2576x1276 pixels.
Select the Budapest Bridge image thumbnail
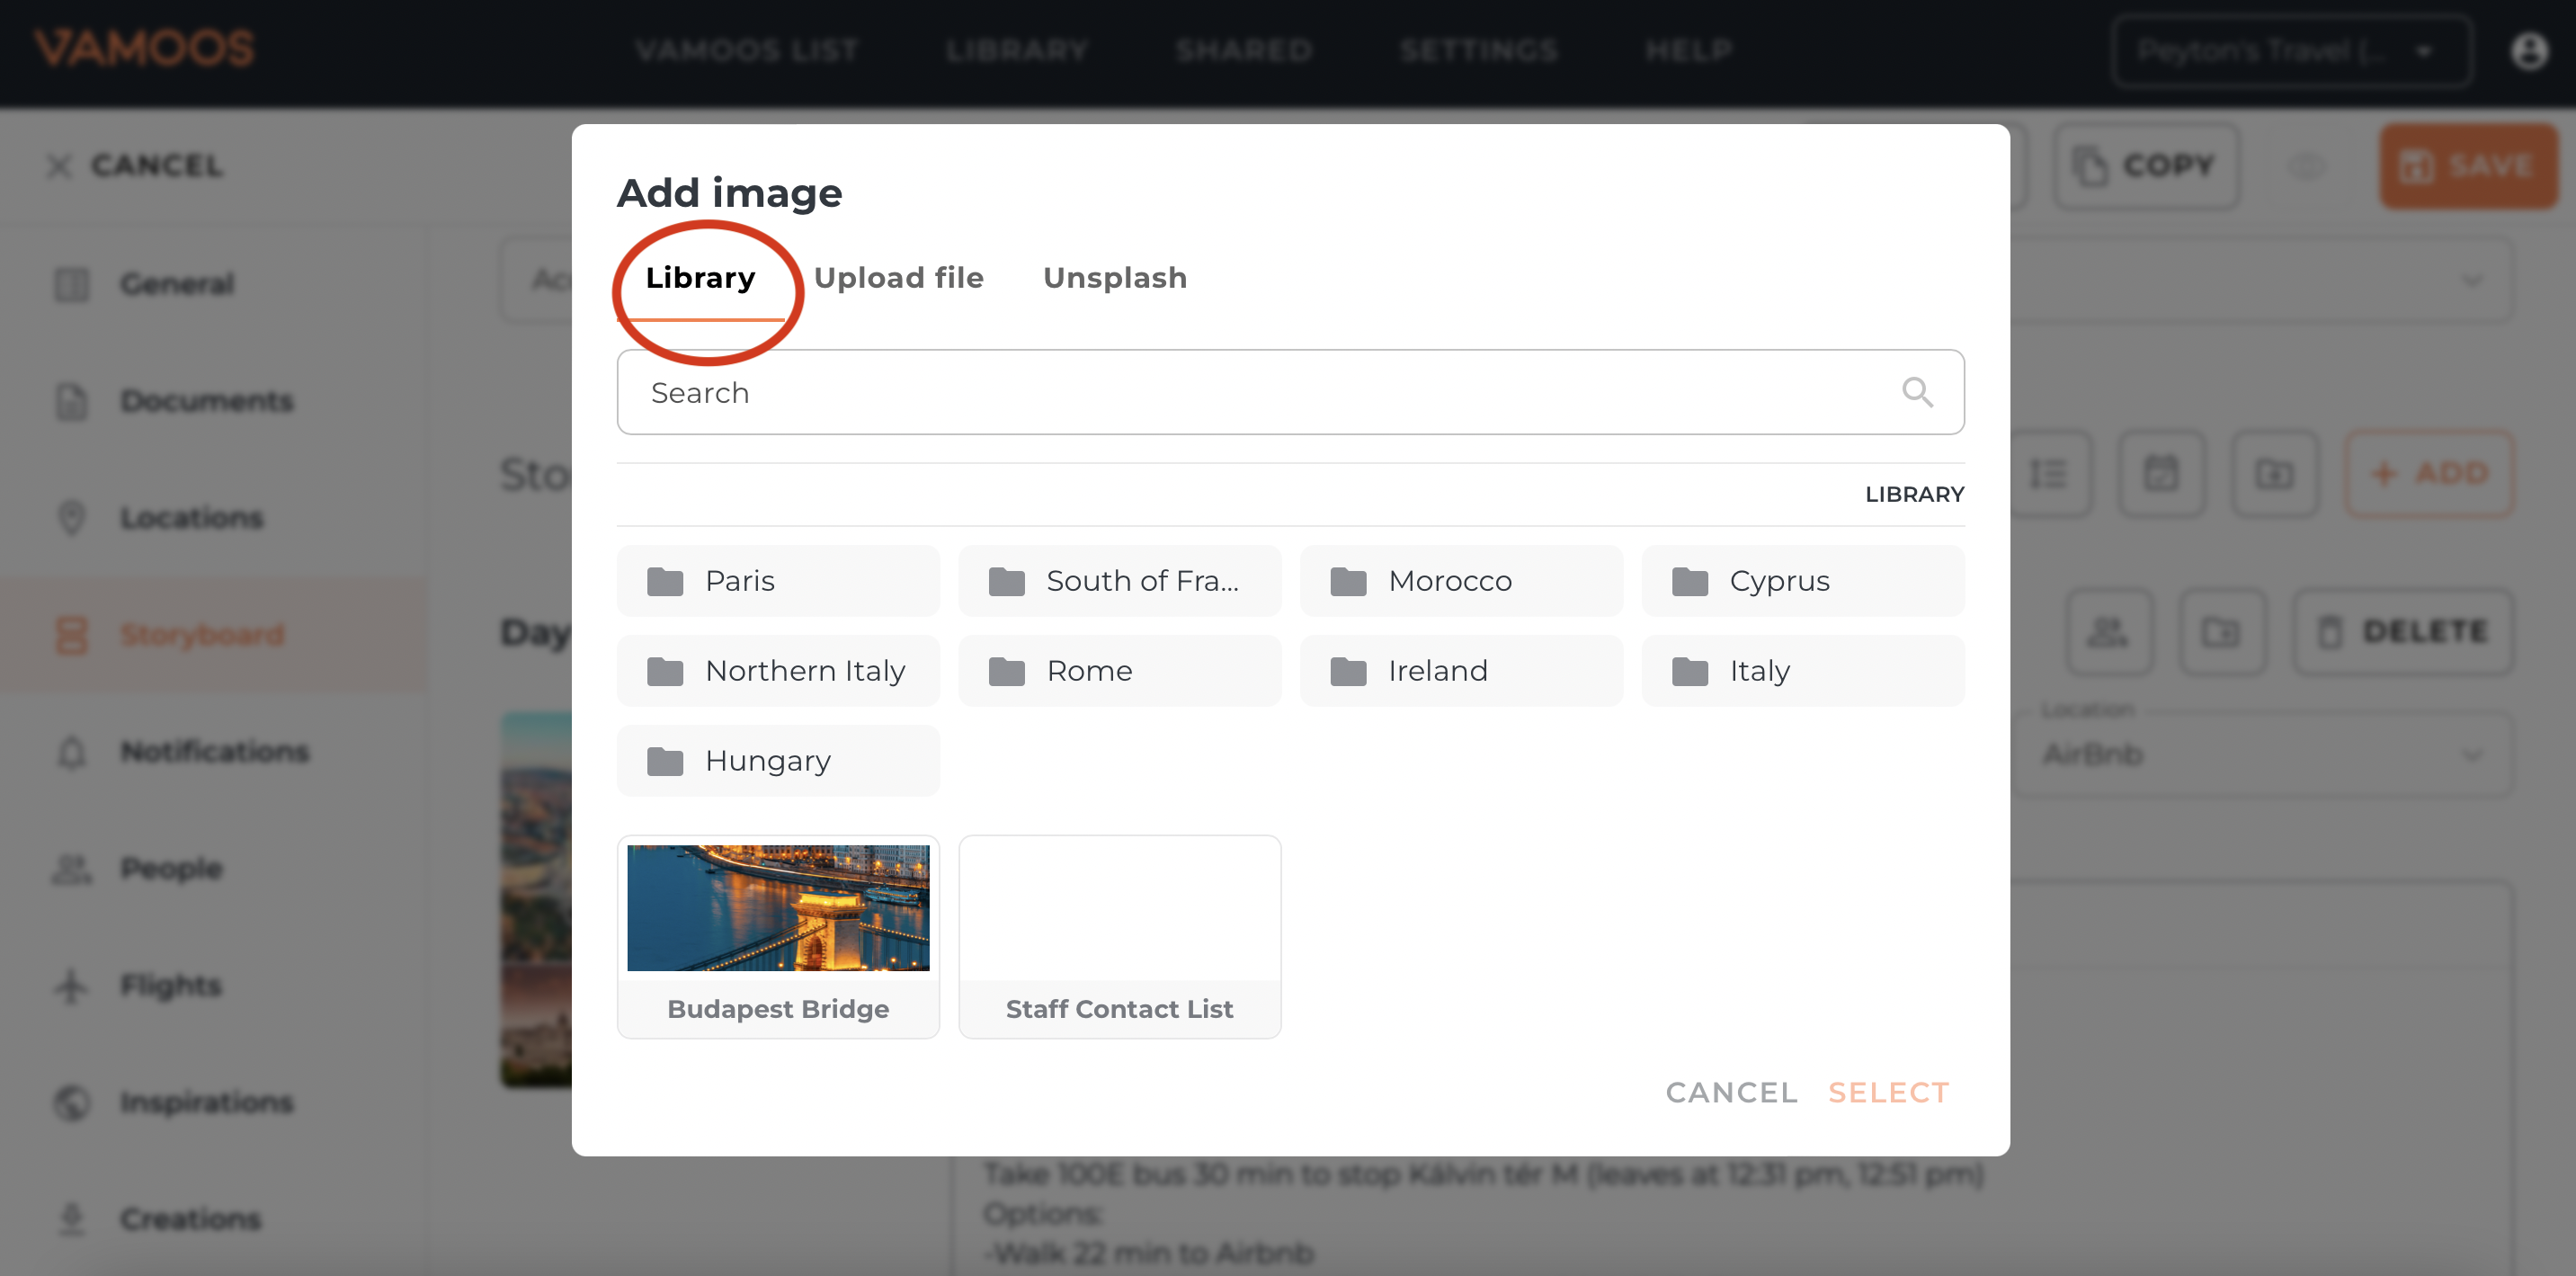[x=777, y=908]
